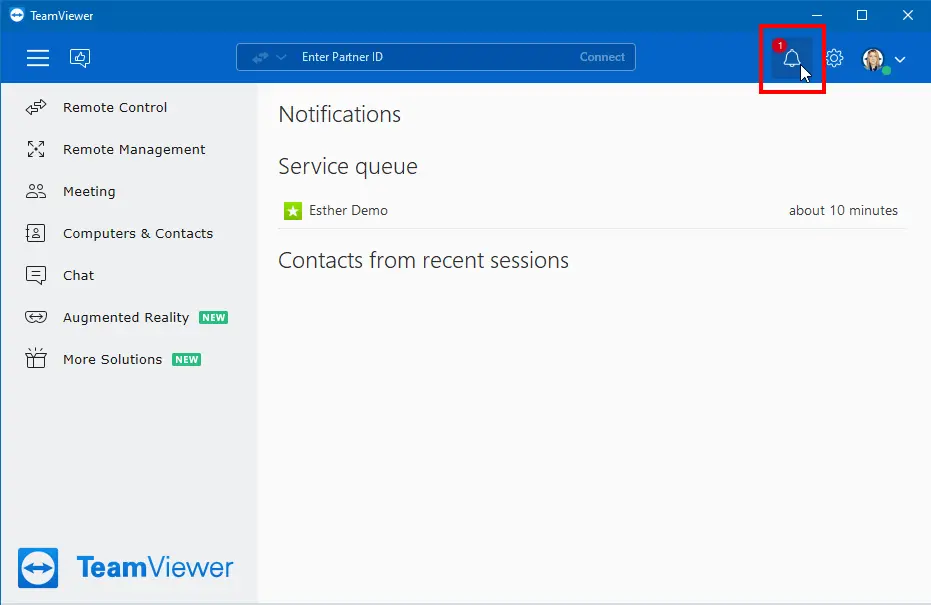This screenshot has width=931, height=605.
Task: Click the Service queue heading
Action: (x=348, y=167)
